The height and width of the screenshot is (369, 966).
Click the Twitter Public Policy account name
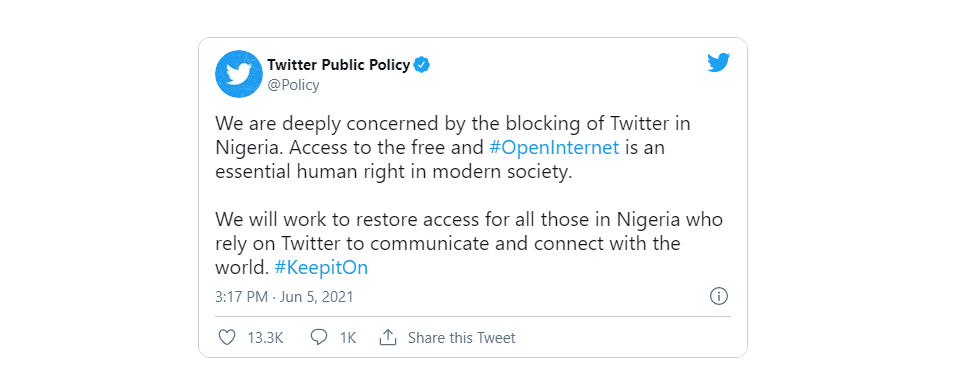(x=338, y=65)
